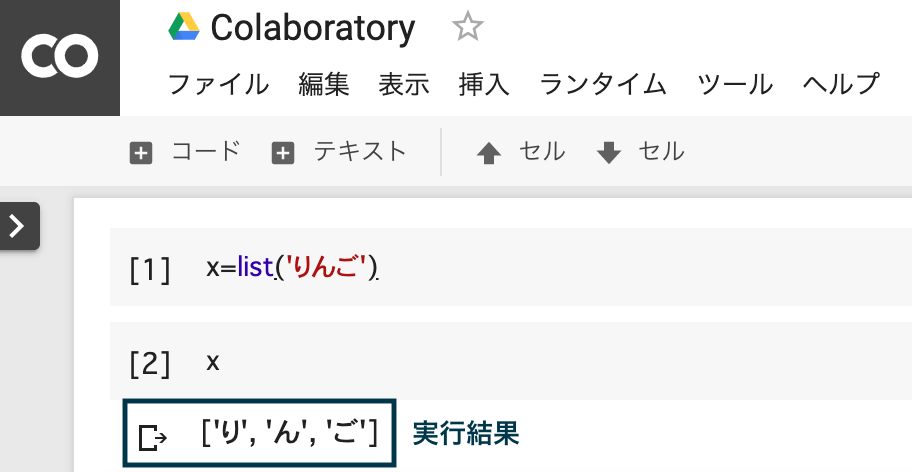
Task: Move cell down with arrow icon
Action: 609,154
